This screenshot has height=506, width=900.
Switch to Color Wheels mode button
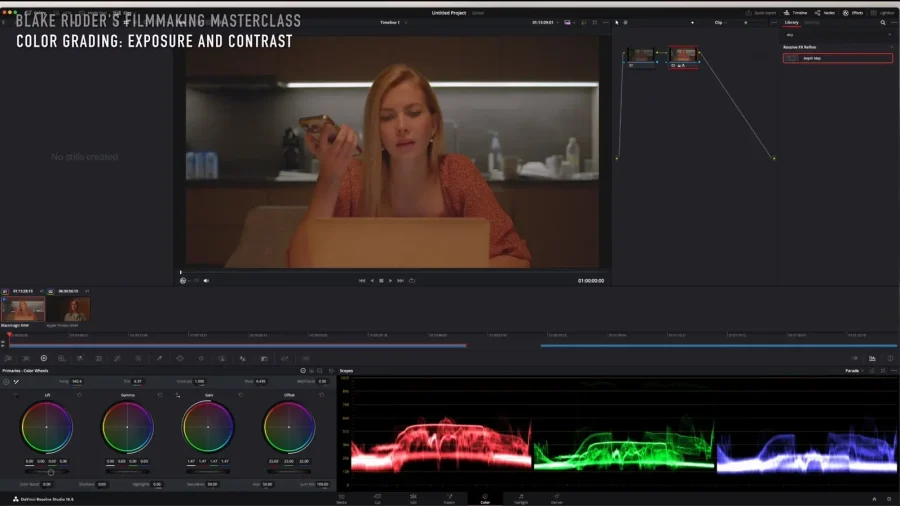pyautogui.click(x=303, y=371)
